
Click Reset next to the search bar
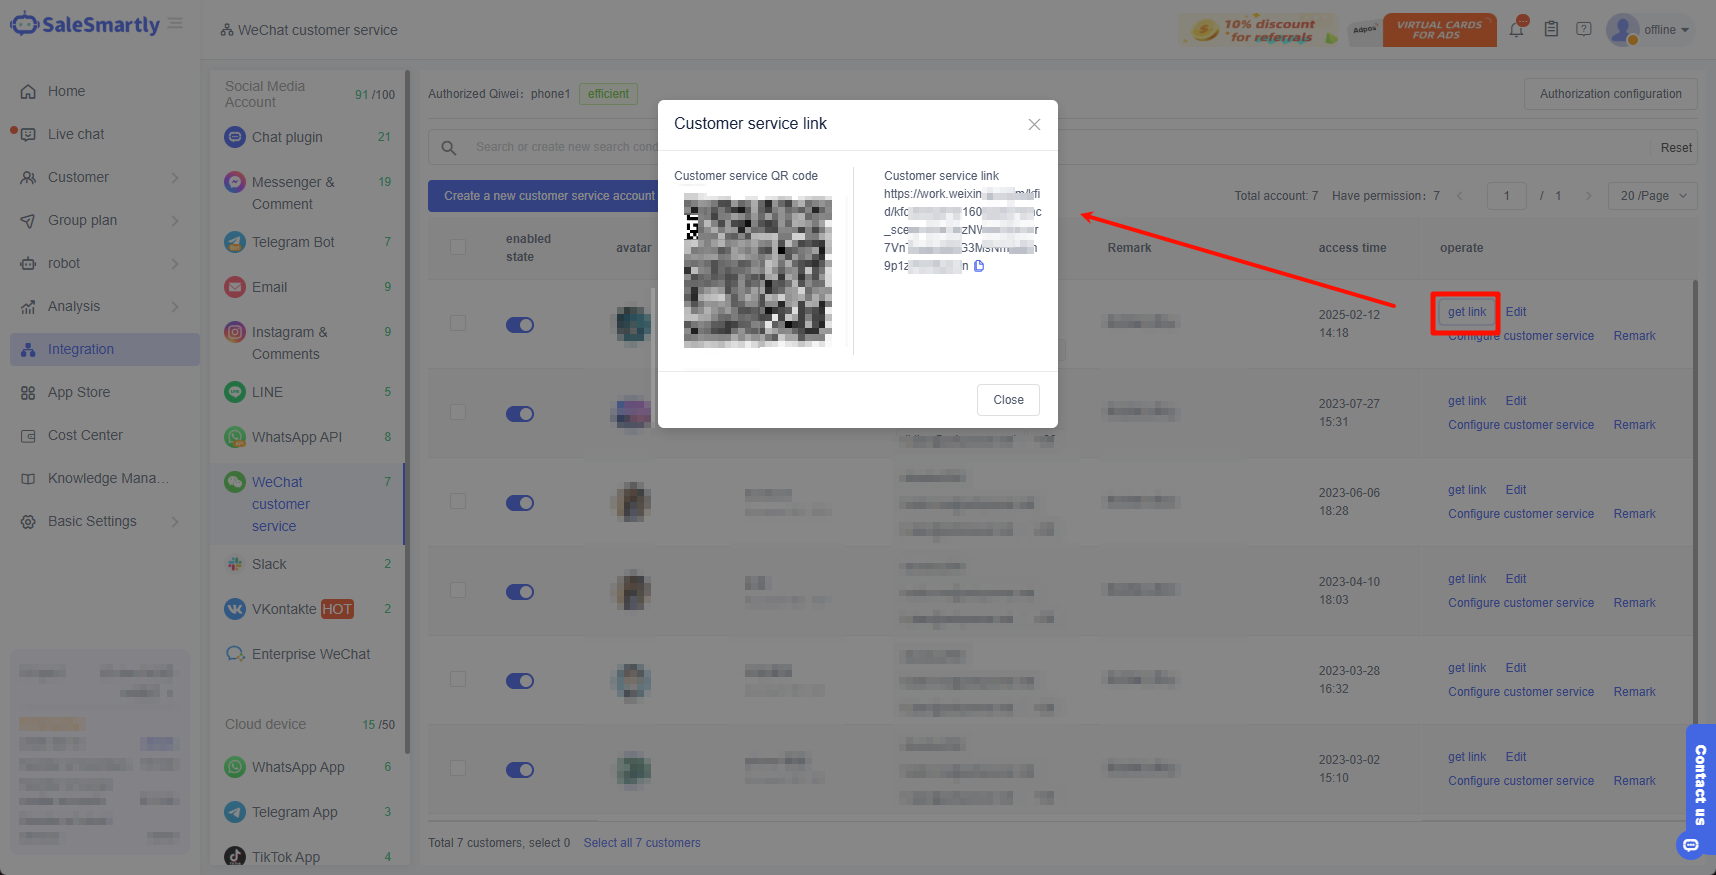(x=1676, y=148)
